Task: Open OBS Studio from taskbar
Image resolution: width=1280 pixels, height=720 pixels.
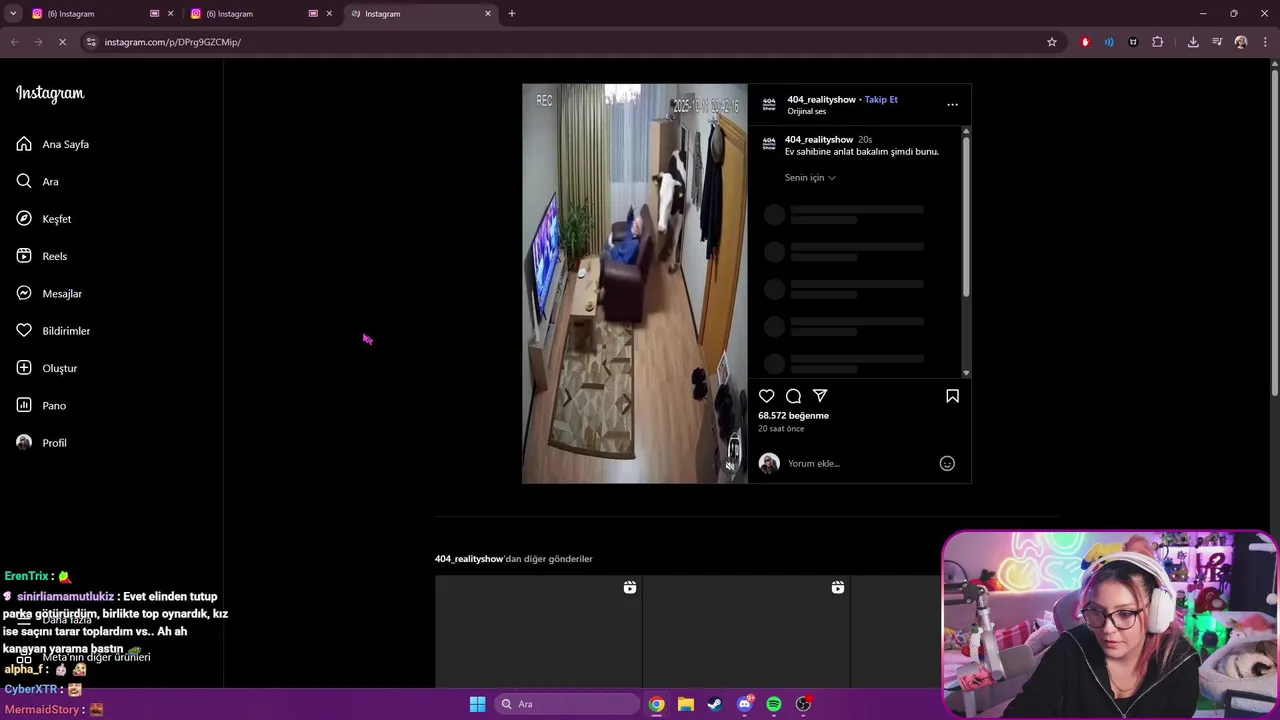Action: 803,704
